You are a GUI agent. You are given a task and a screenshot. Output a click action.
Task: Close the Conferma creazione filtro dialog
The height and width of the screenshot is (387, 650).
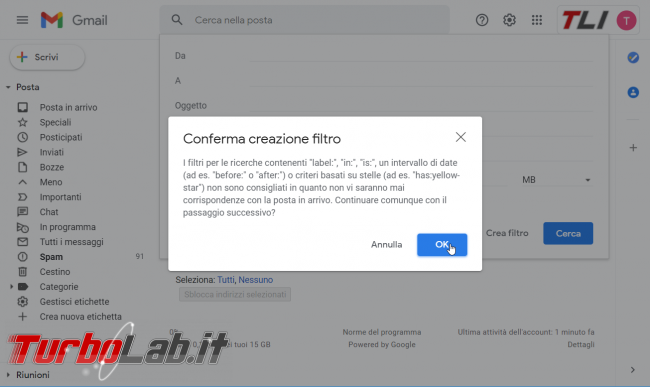coord(461,137)
